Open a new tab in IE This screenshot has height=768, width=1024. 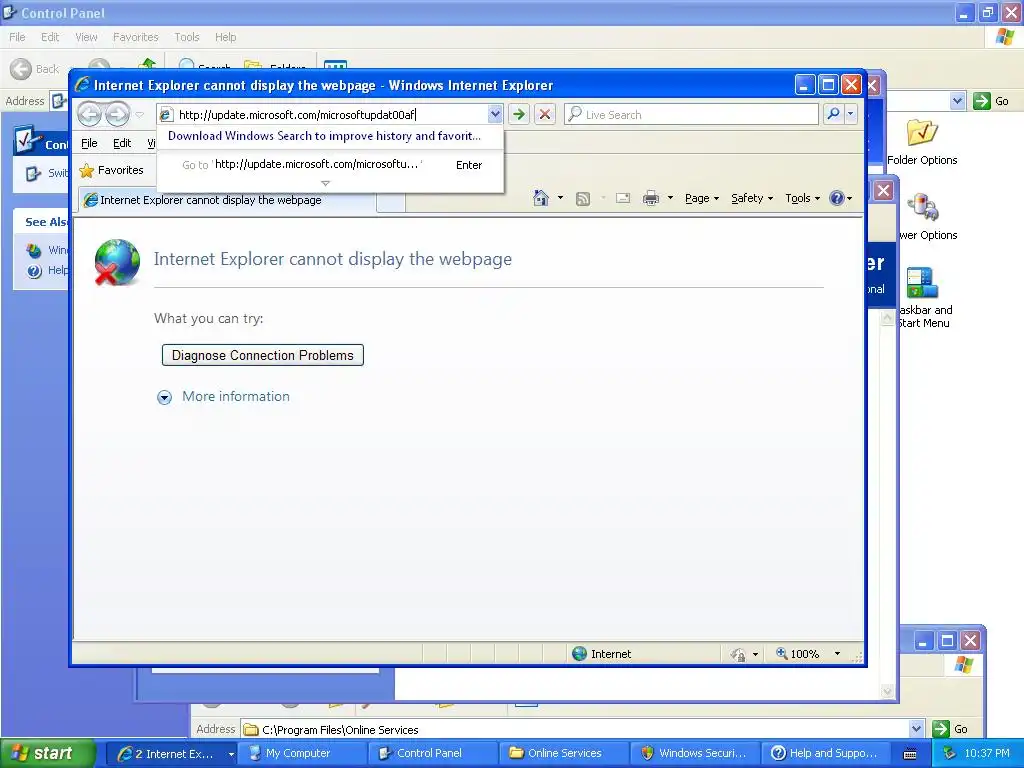[391, 202]
